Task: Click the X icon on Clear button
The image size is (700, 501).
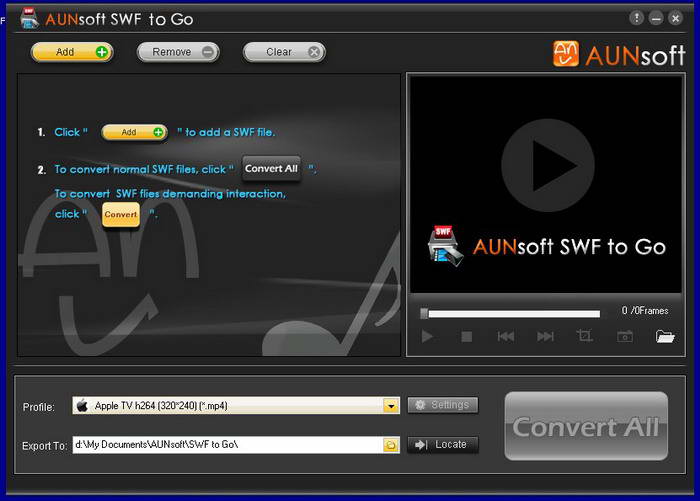Action: pyautogui.click(x=314, y=52)
